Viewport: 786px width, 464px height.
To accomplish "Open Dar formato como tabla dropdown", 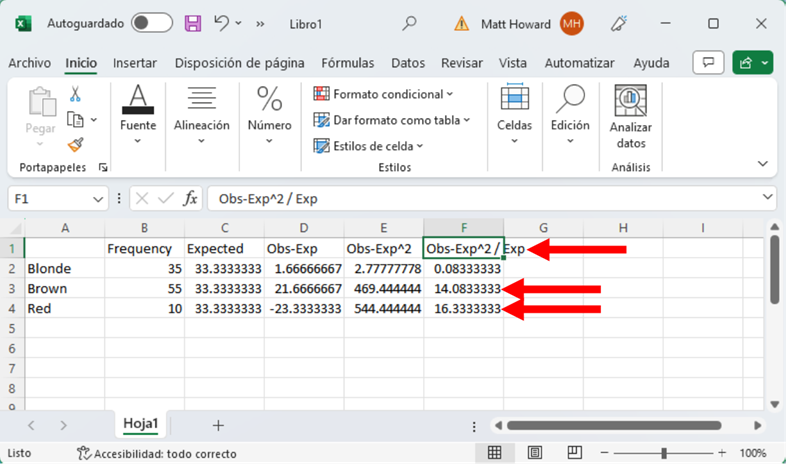I will point(391,120).
